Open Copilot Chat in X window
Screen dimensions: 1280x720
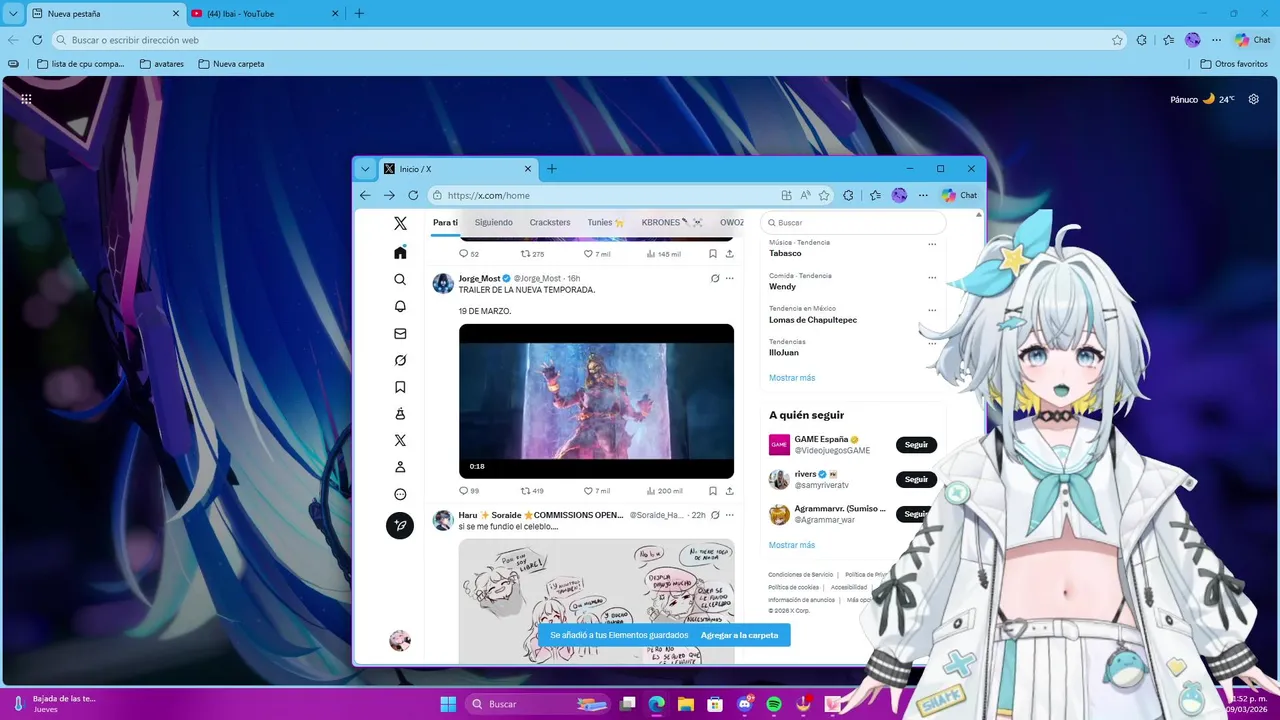(x=959, y=195)
